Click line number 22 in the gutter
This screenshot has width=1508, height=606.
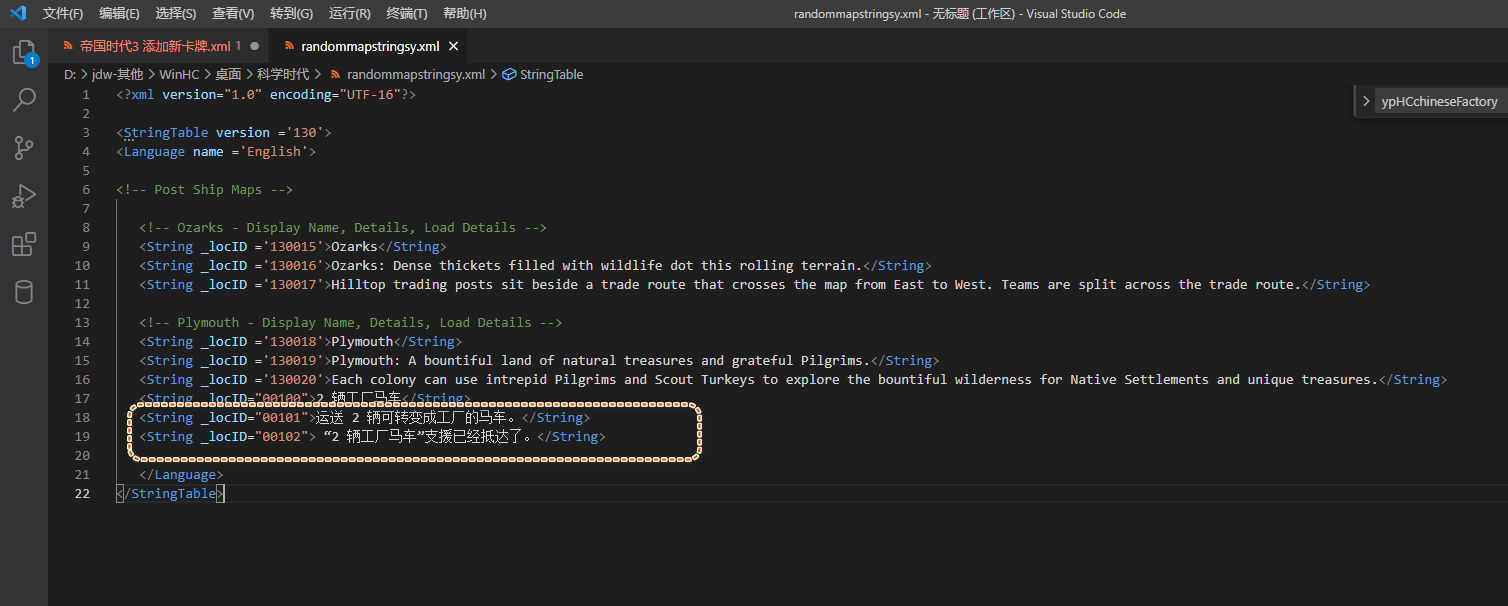(82, 494)
